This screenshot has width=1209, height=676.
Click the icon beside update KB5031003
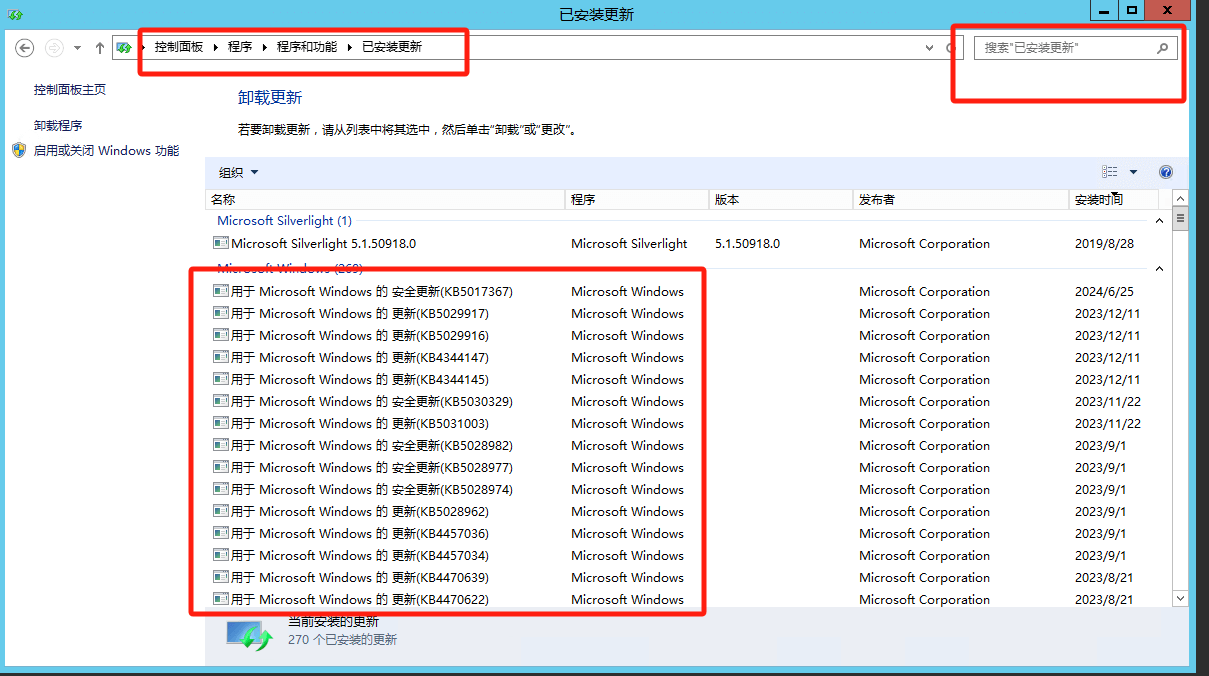pyautogui.click(x=221, y=423)
